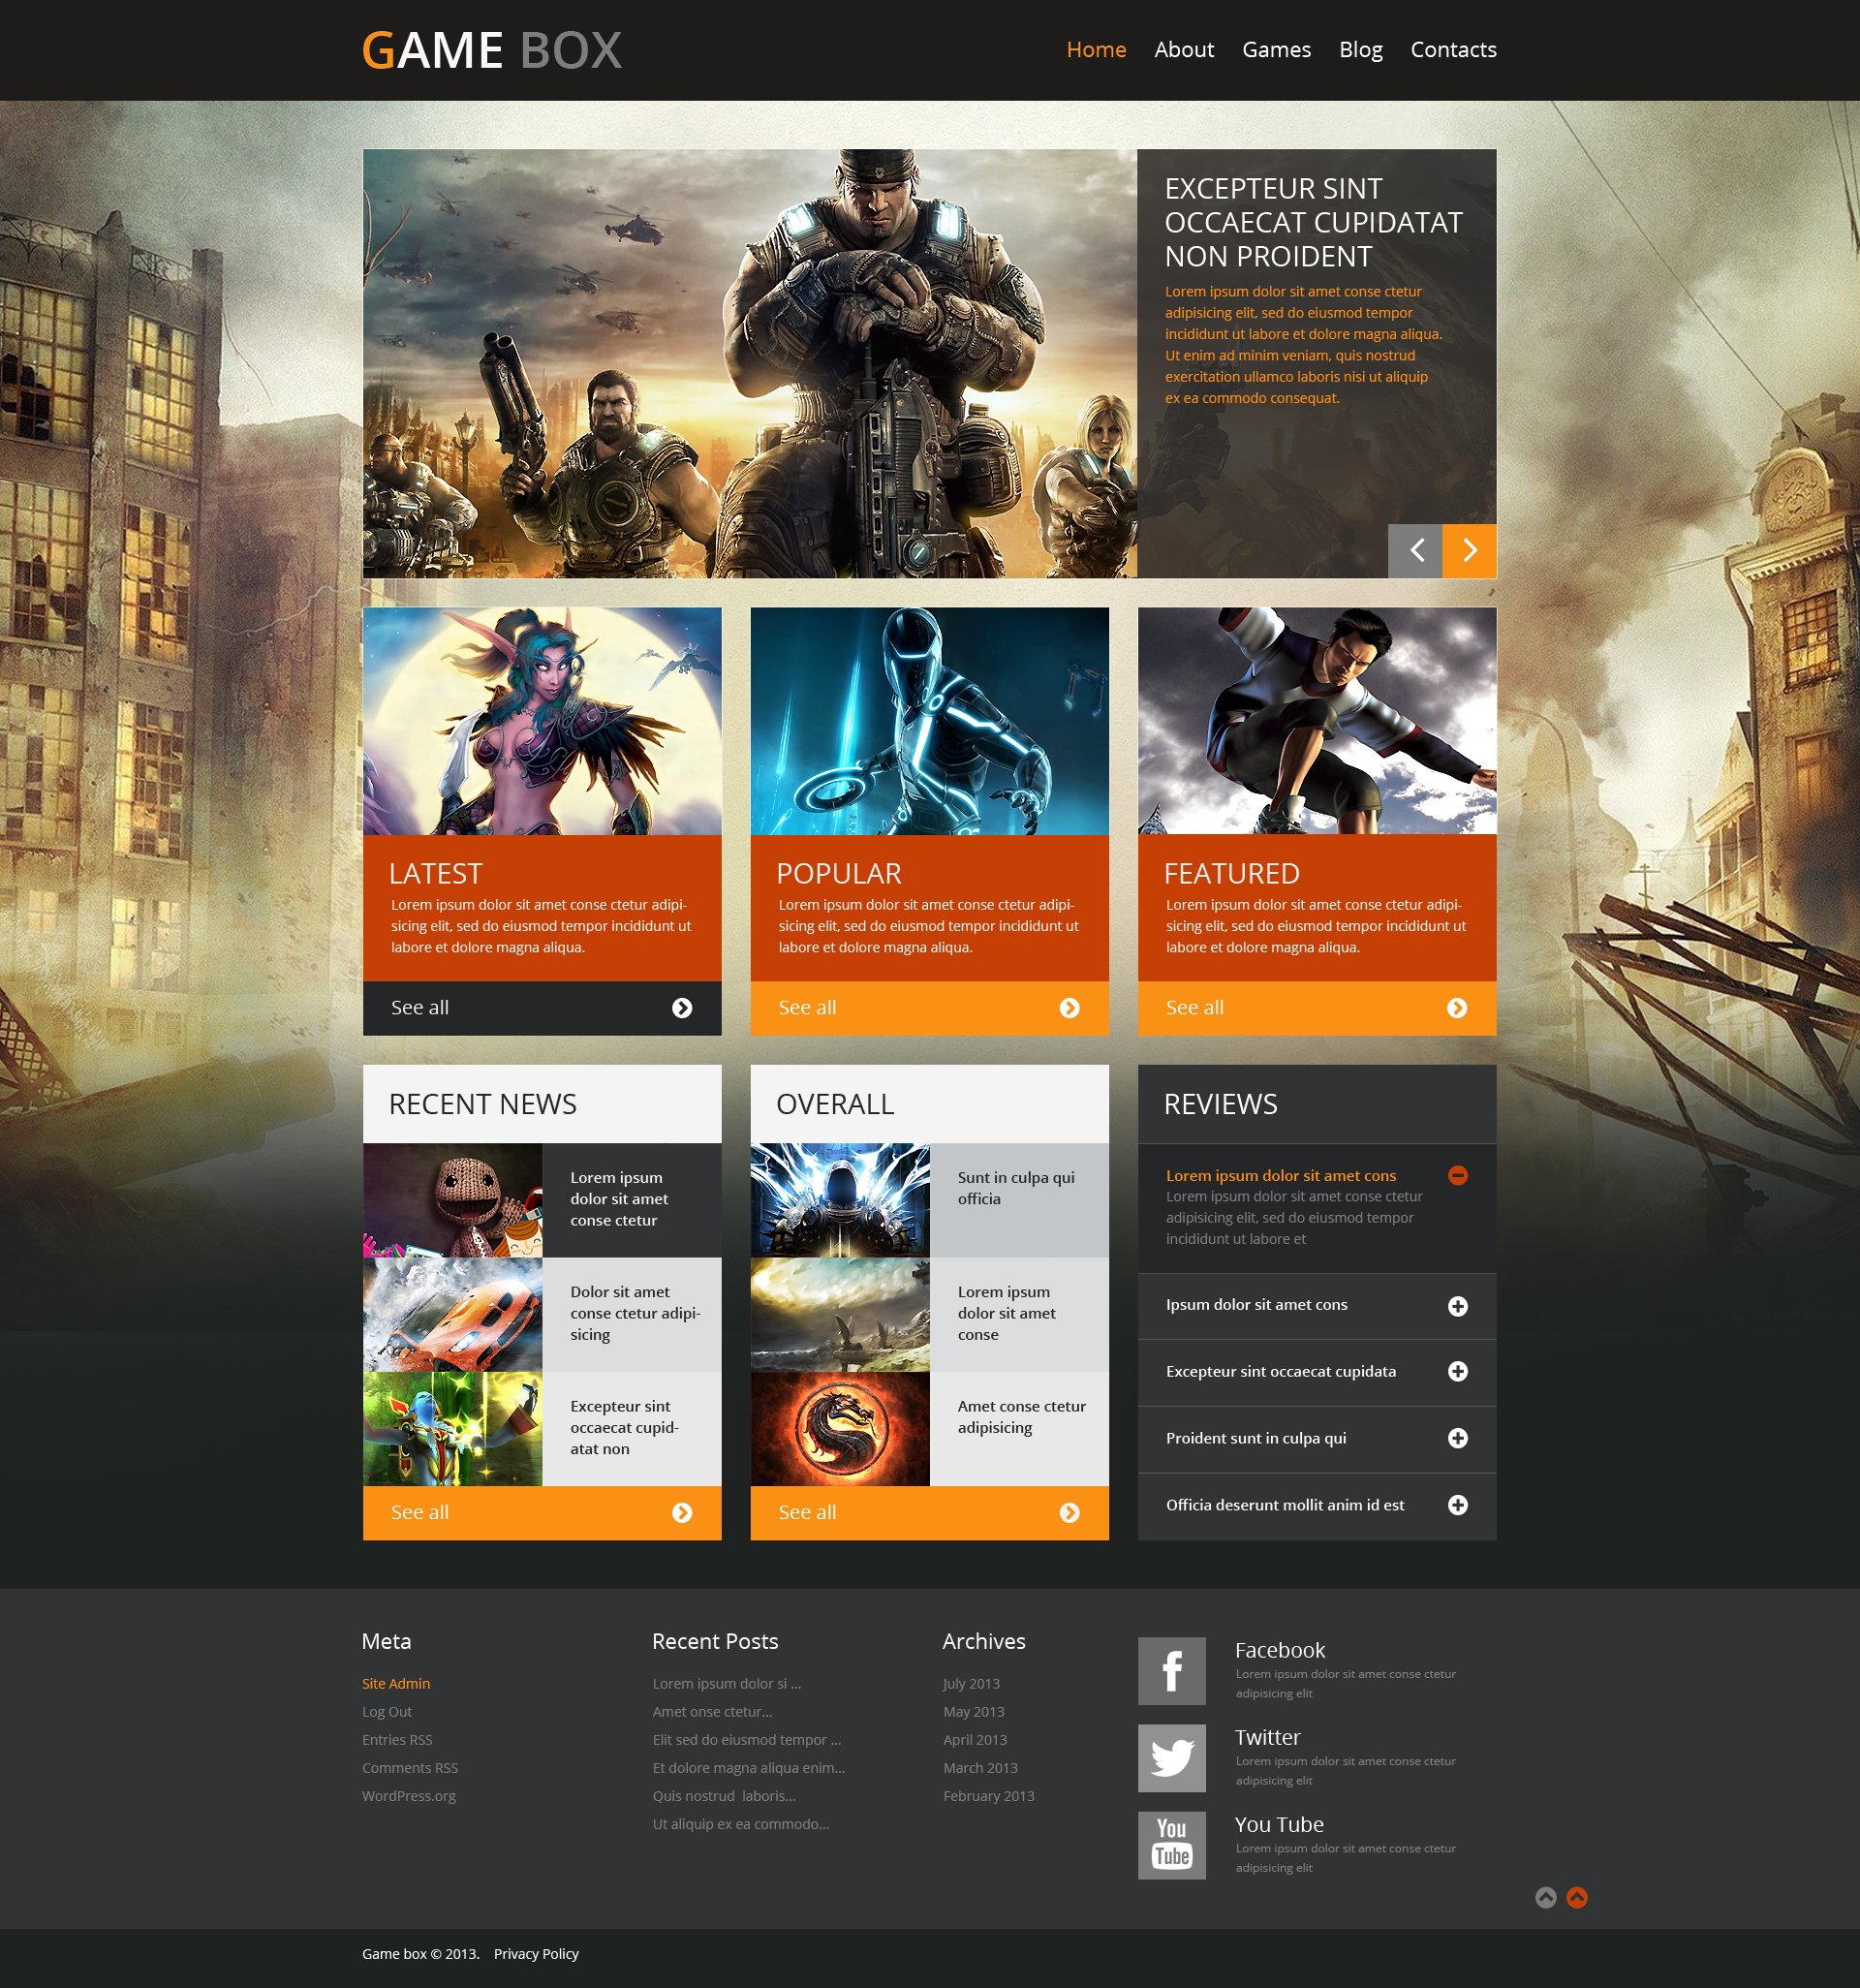Click the left arrow navigation icon in slider

coord(1414,550)
